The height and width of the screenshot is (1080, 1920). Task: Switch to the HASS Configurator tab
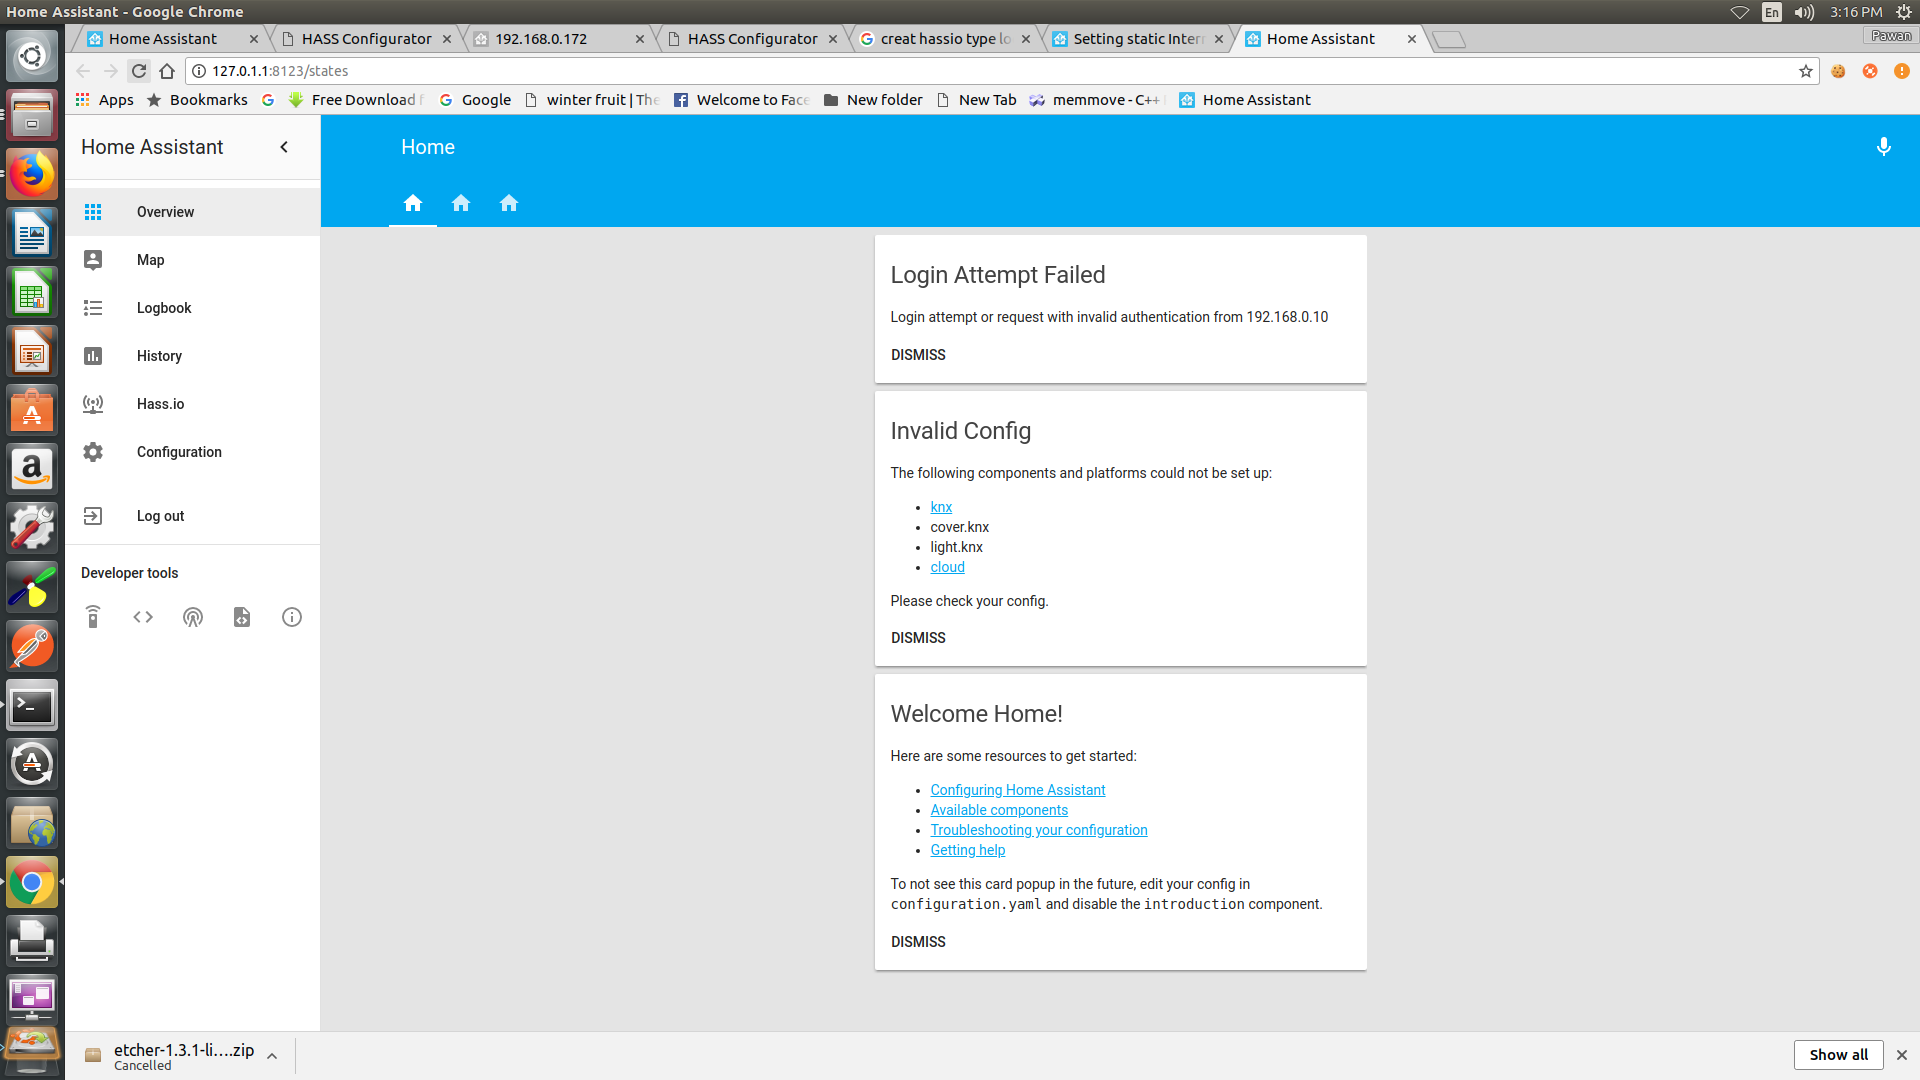363,38
